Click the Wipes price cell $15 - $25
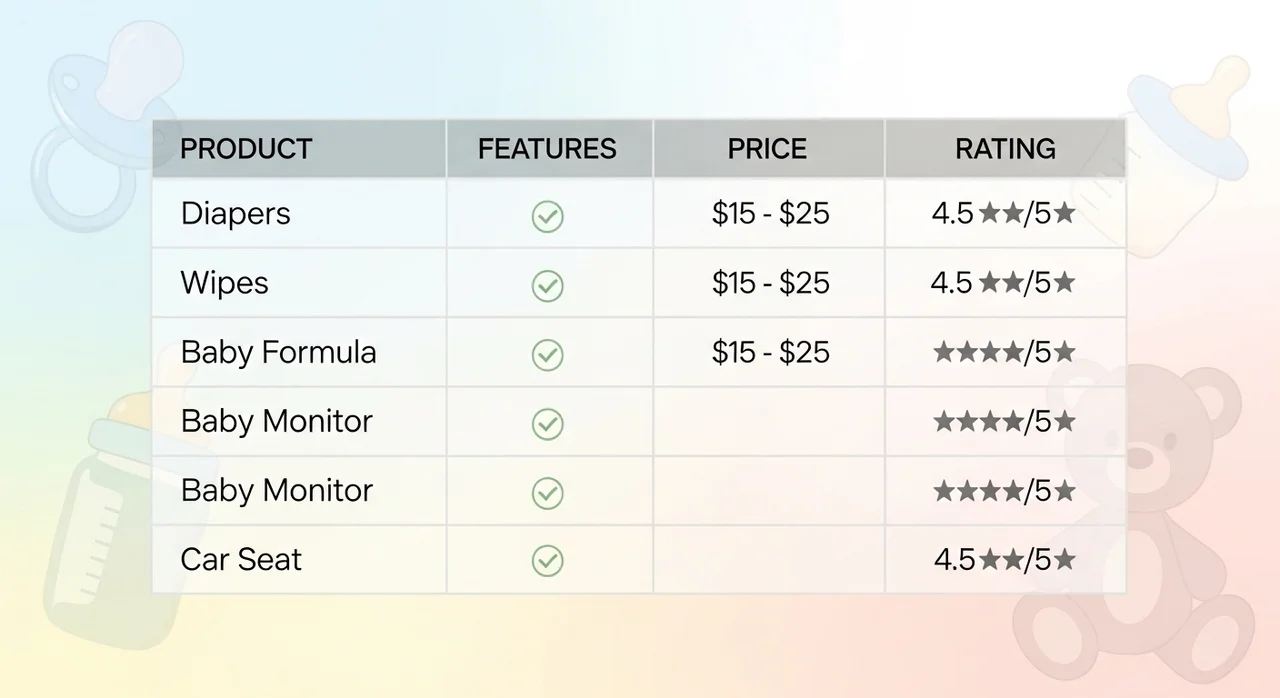Screen dimensions: 1280x698 pyautogui.click(x=770, y=283)
